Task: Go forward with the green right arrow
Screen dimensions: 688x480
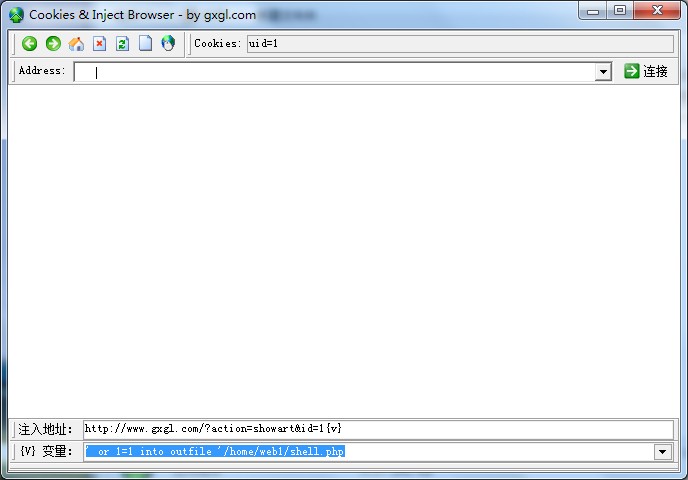Action: point(53,43)
